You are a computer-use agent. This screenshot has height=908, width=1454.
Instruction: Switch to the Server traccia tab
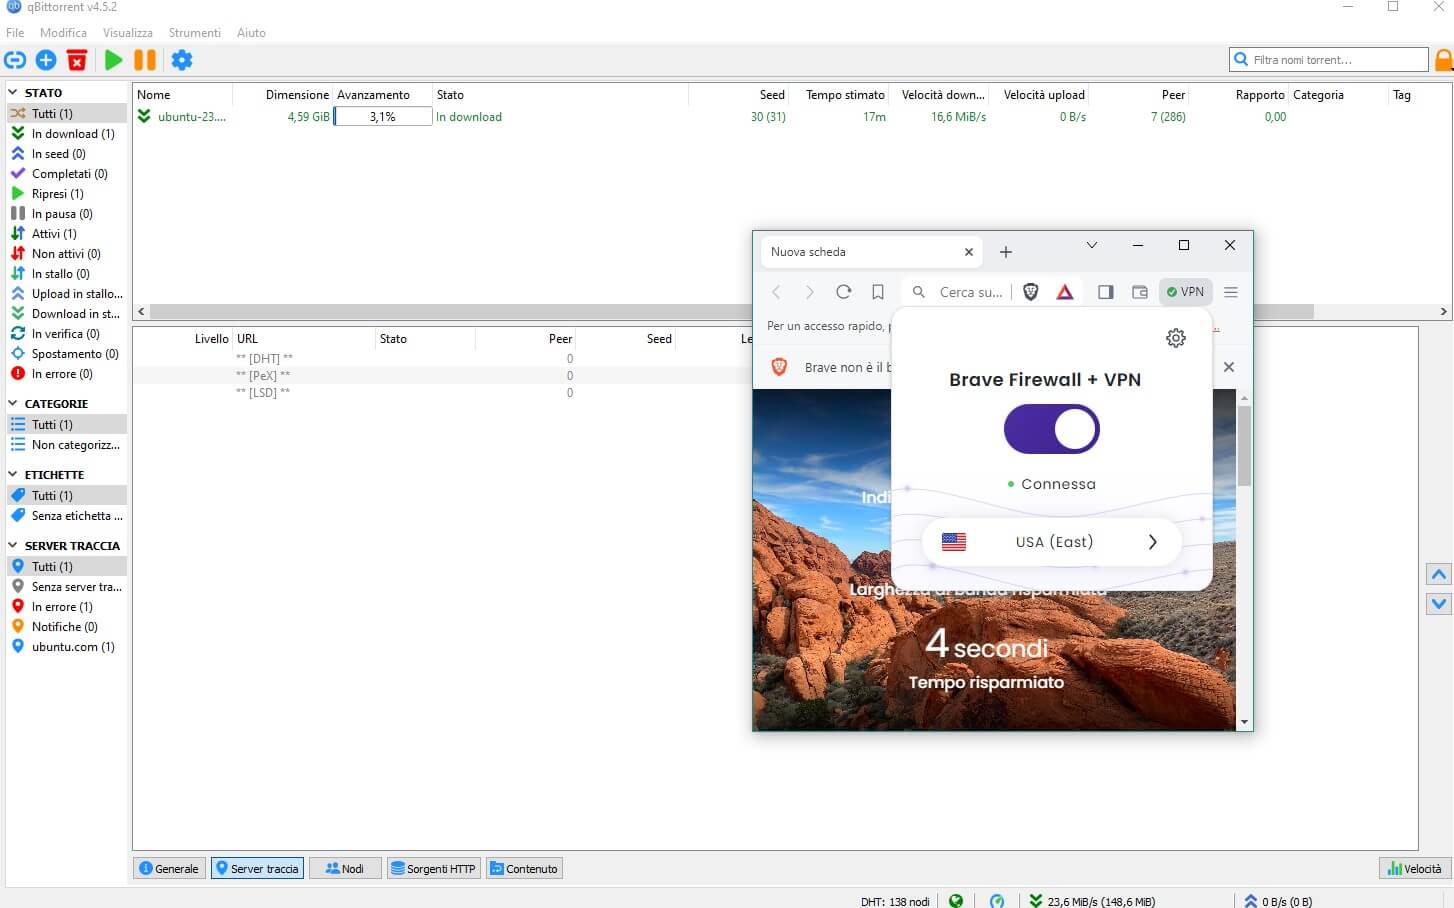click(257, 868)
